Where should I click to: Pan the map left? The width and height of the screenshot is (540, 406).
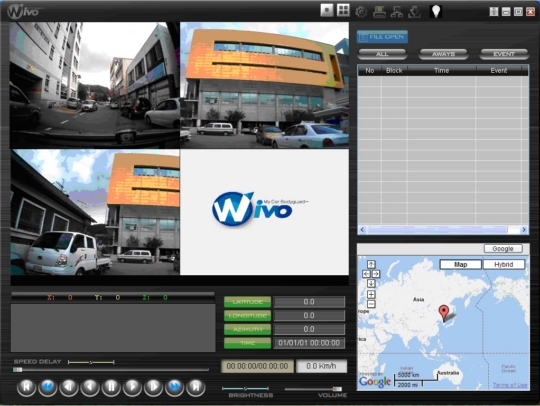(366, 274)
